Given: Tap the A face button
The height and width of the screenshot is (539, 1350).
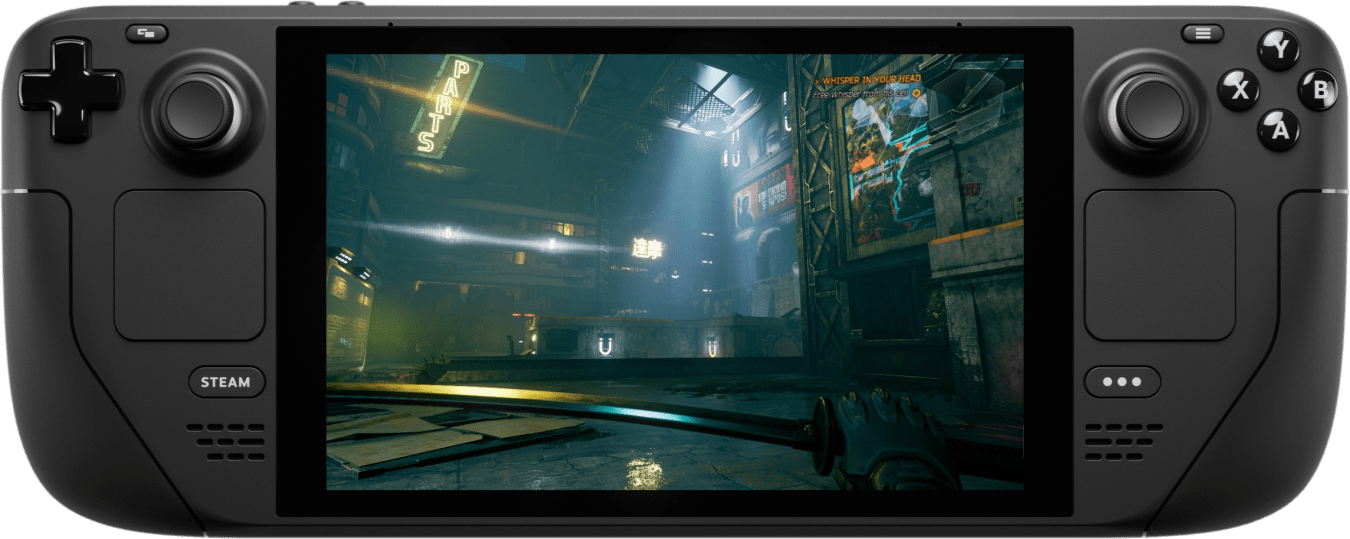Looking at the screenshot, I should point(1278,130).
